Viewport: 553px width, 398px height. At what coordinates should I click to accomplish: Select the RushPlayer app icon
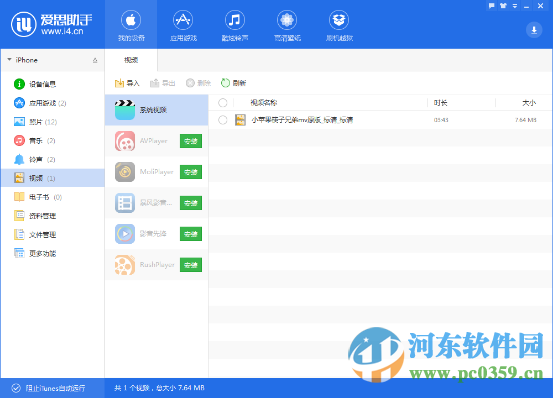(x=125, y=265)
